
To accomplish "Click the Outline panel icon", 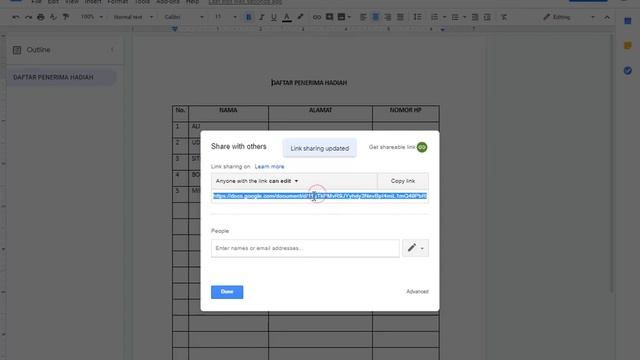I will [x=17, y=50].
